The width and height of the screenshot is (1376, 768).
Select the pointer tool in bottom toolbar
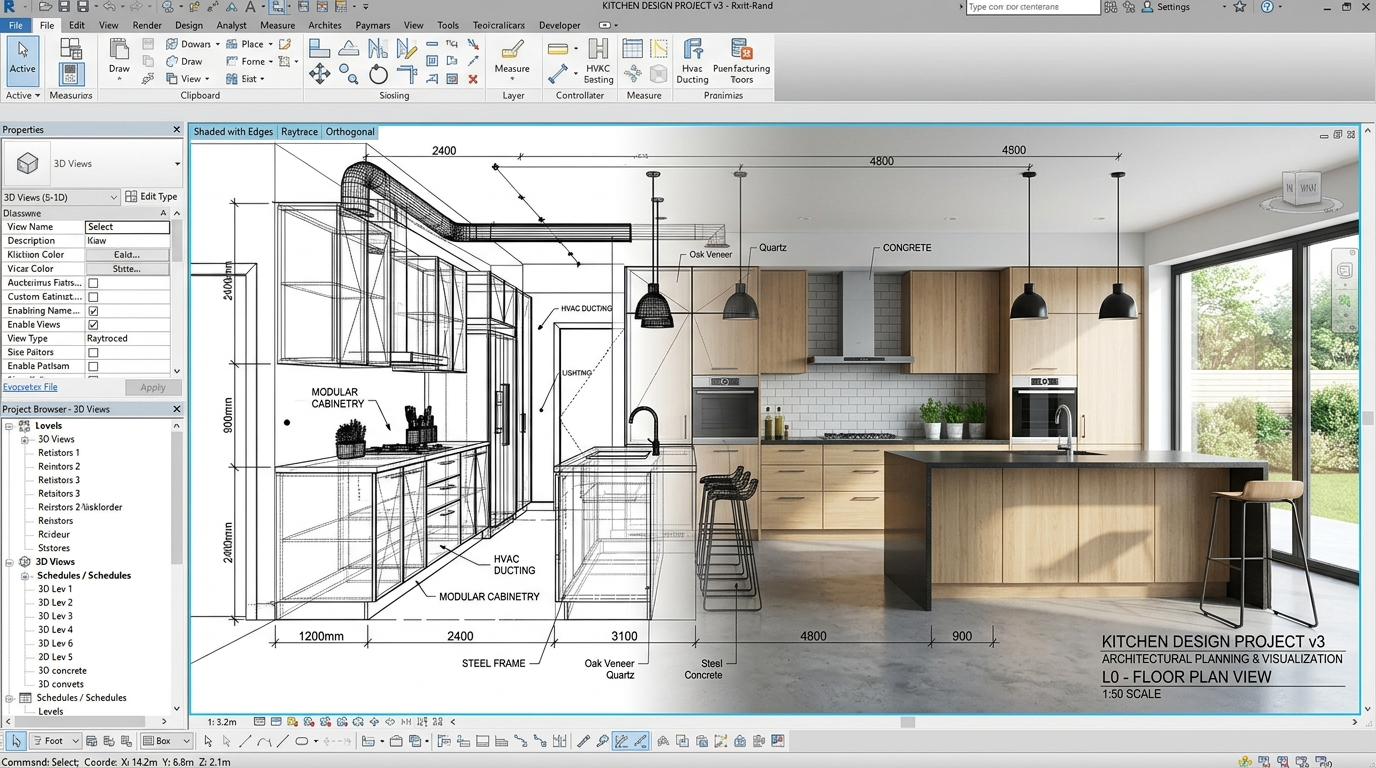point(16,741)
